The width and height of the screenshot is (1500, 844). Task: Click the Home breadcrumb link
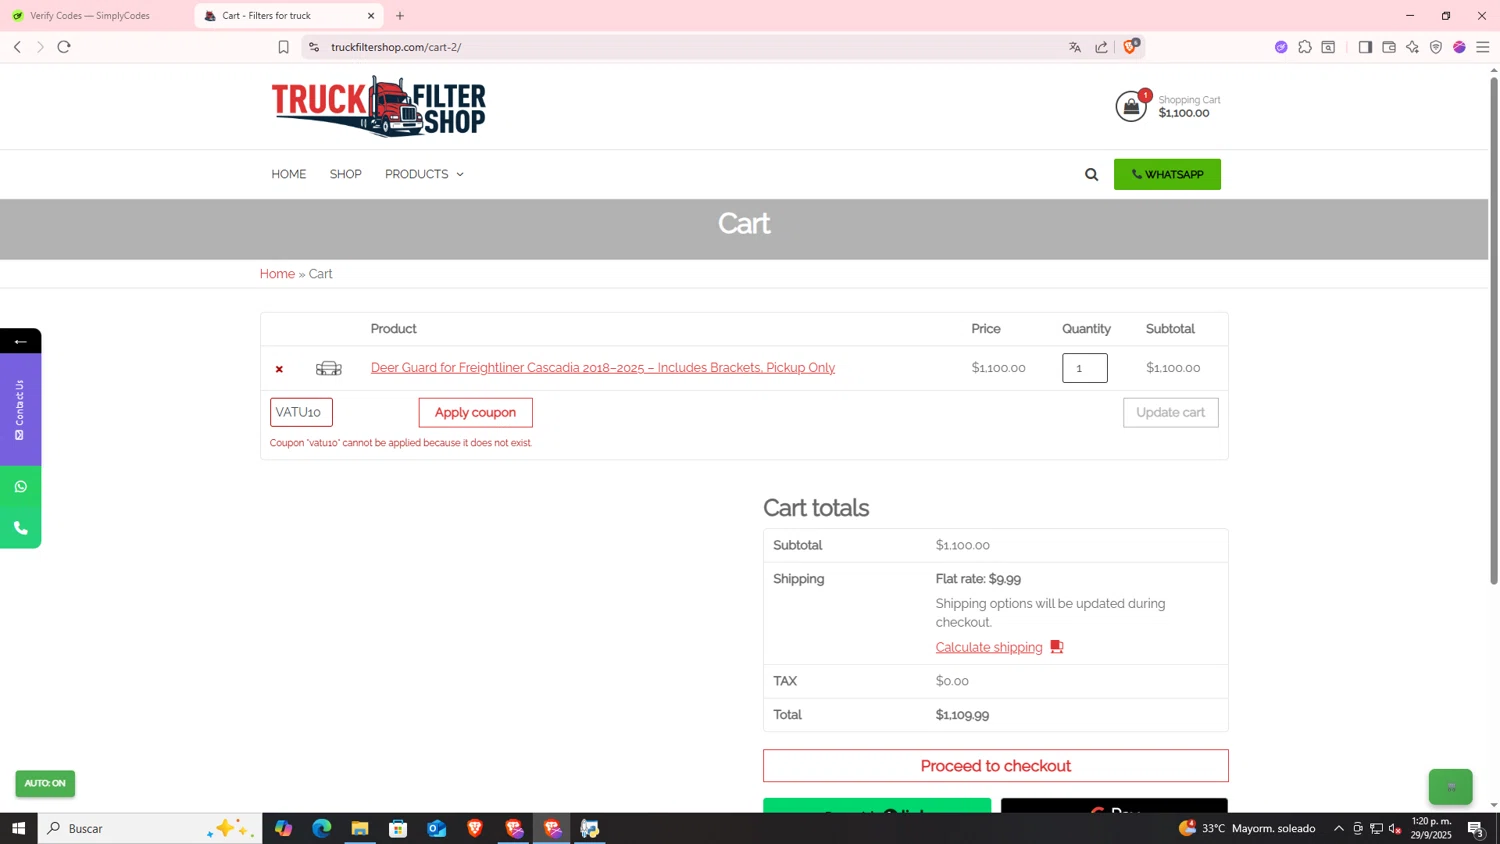tap(277, 274)
